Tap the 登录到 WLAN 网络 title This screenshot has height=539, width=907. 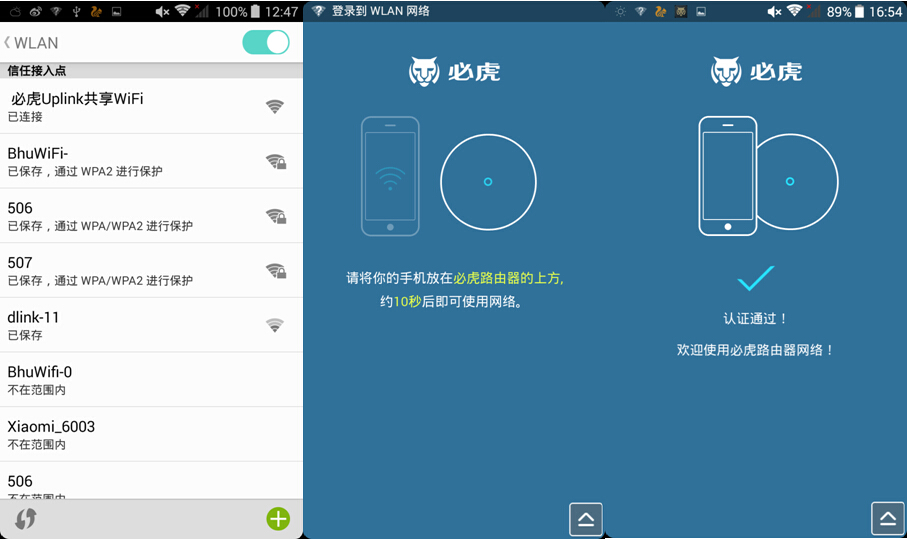click(381, 11)
